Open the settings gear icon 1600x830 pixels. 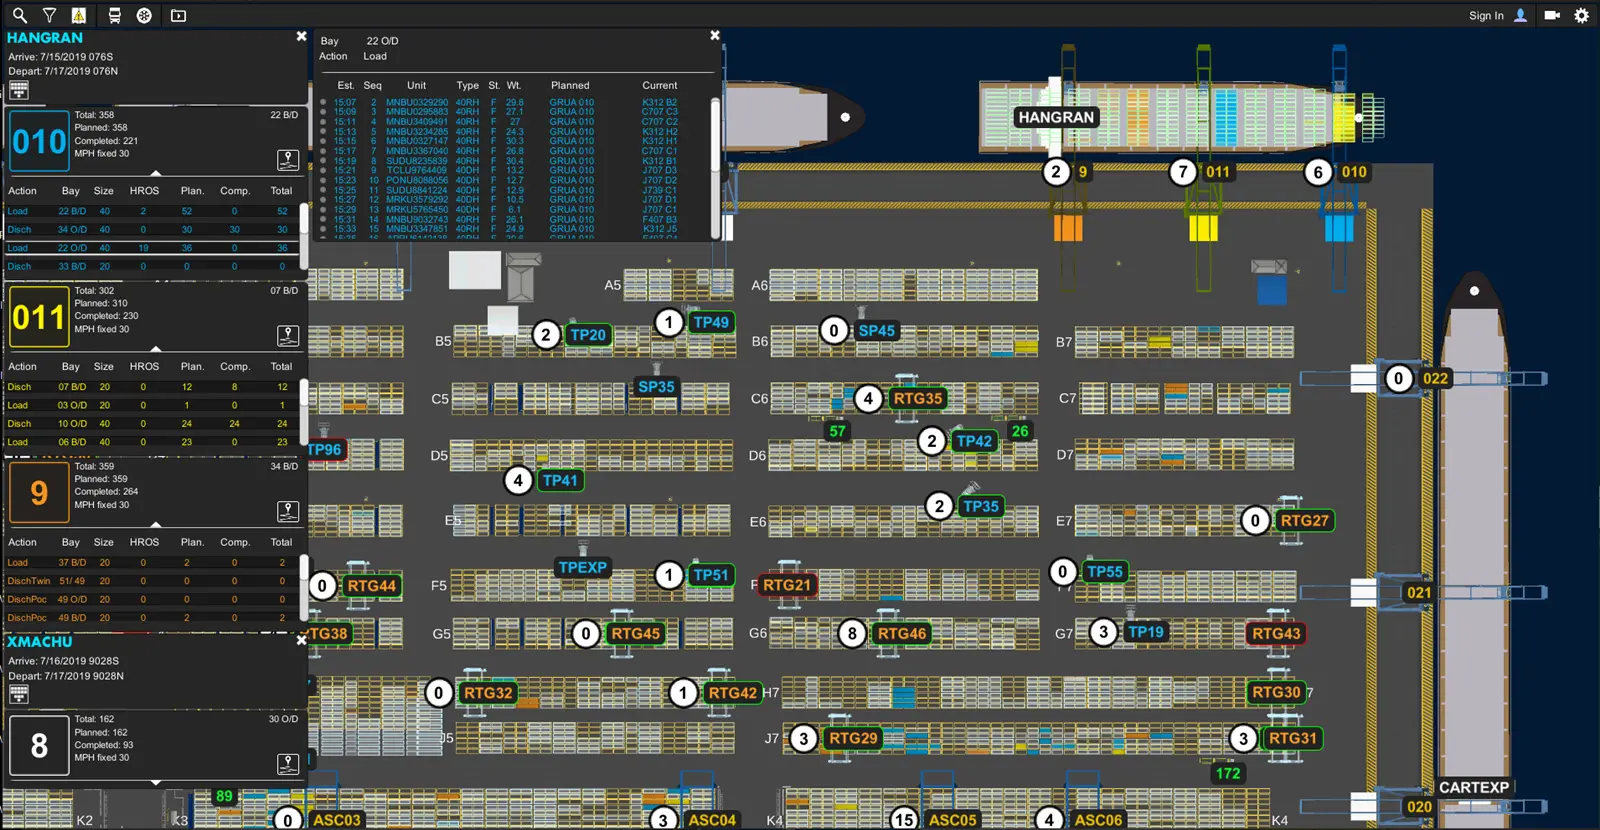point(1581,15)
